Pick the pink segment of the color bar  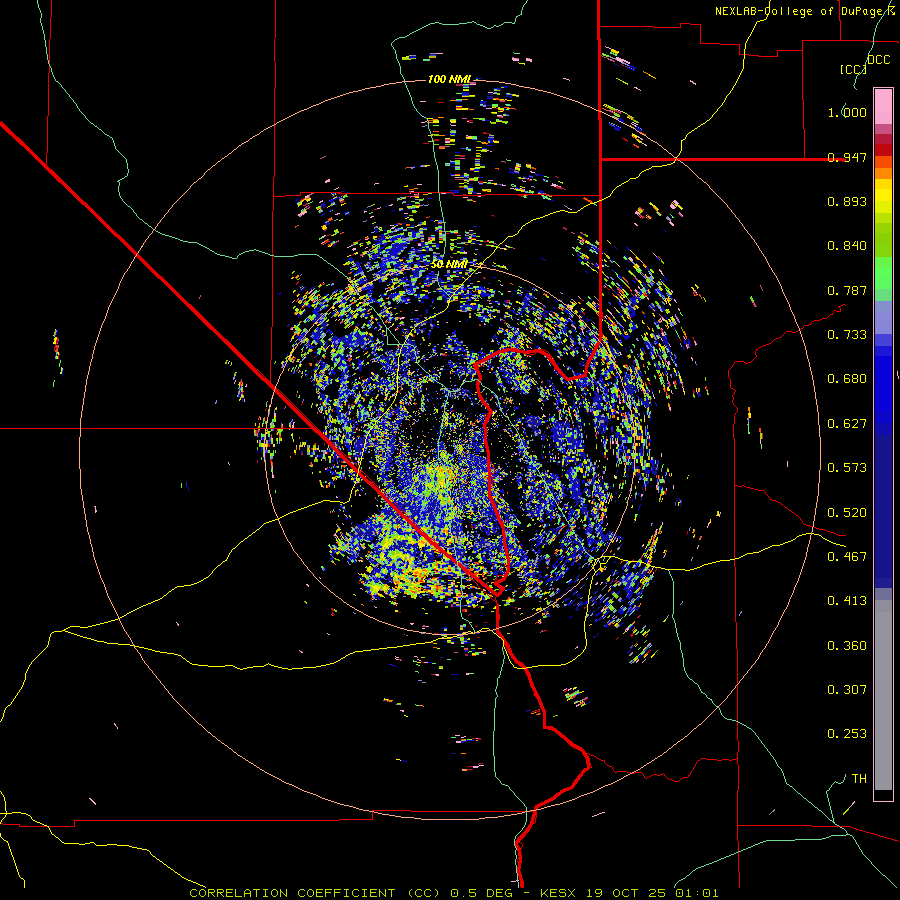(883, 107)
